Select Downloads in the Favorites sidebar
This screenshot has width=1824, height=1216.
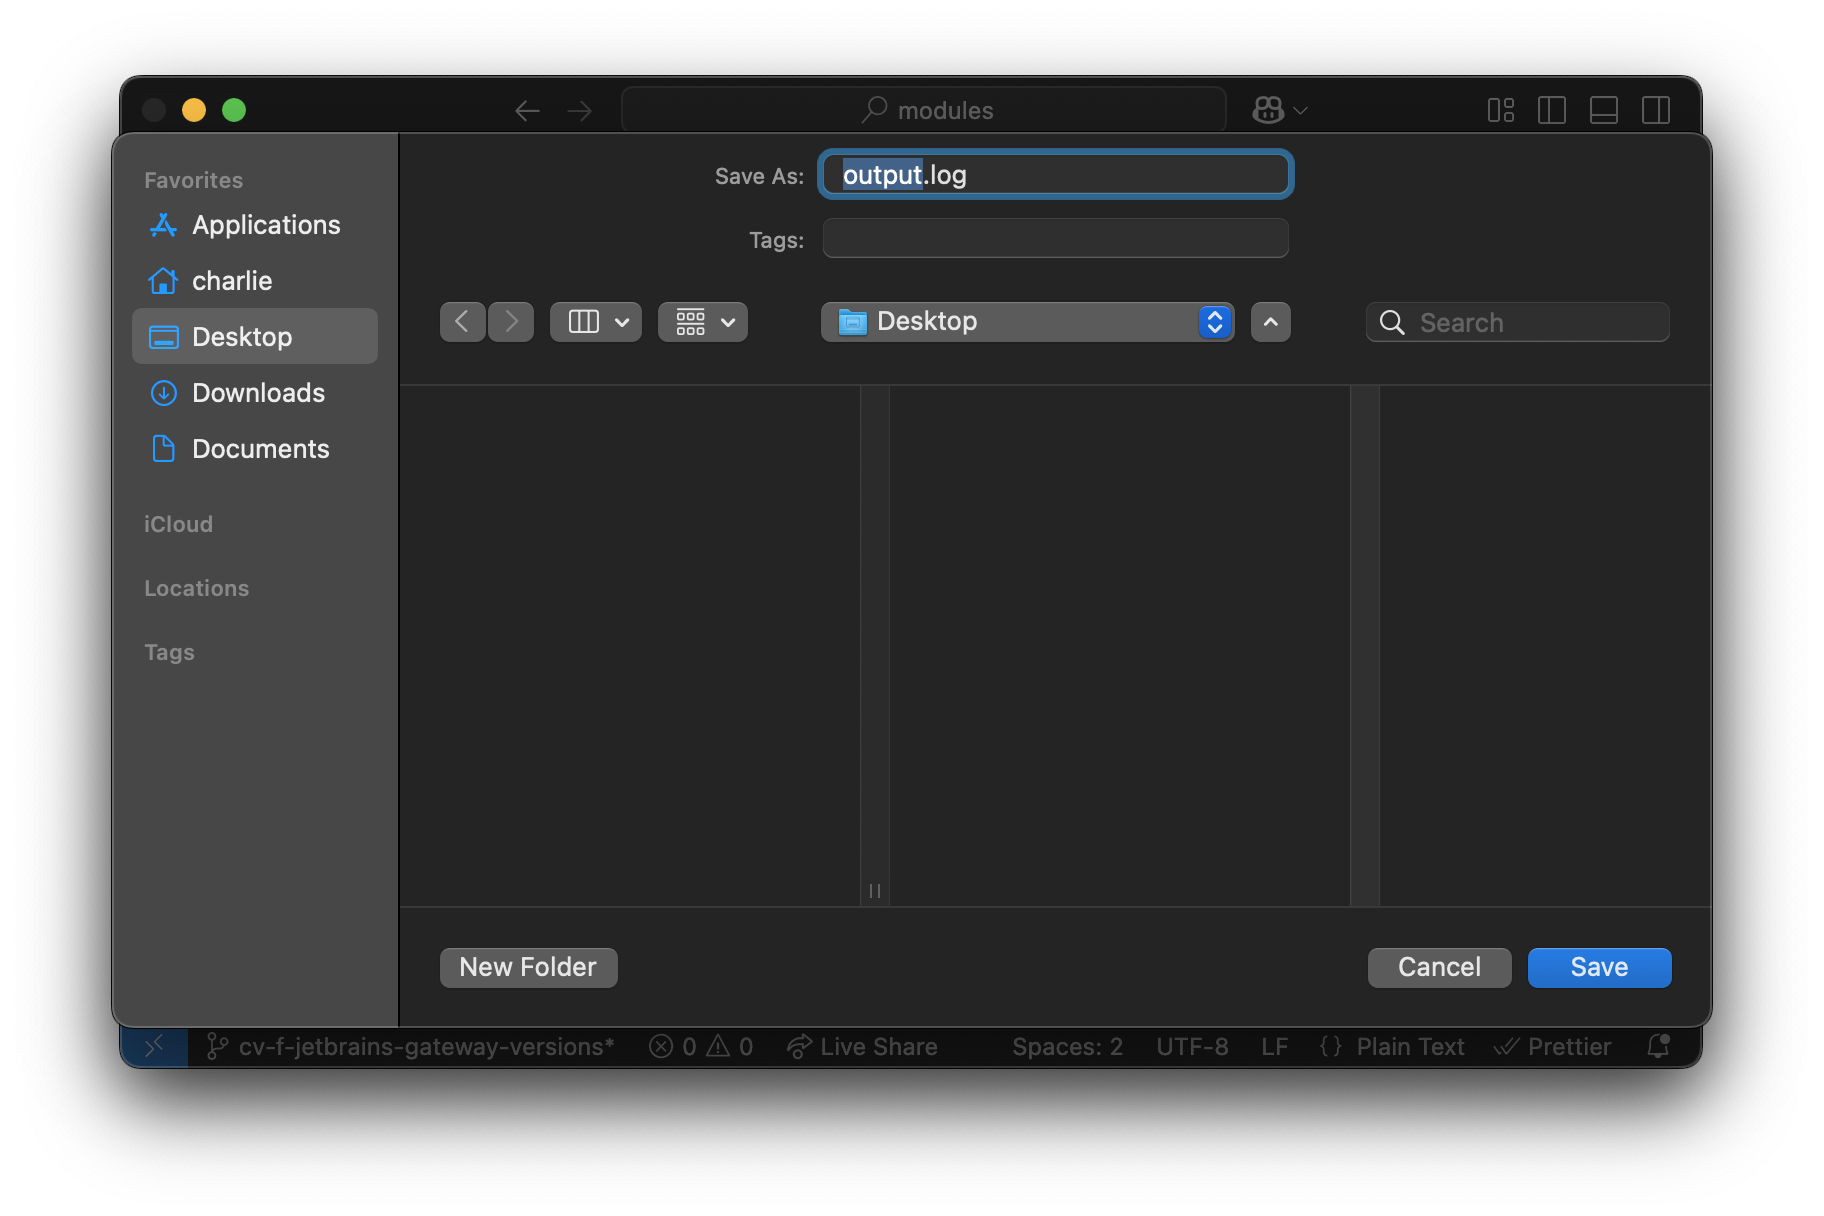[x=257, y=393]
